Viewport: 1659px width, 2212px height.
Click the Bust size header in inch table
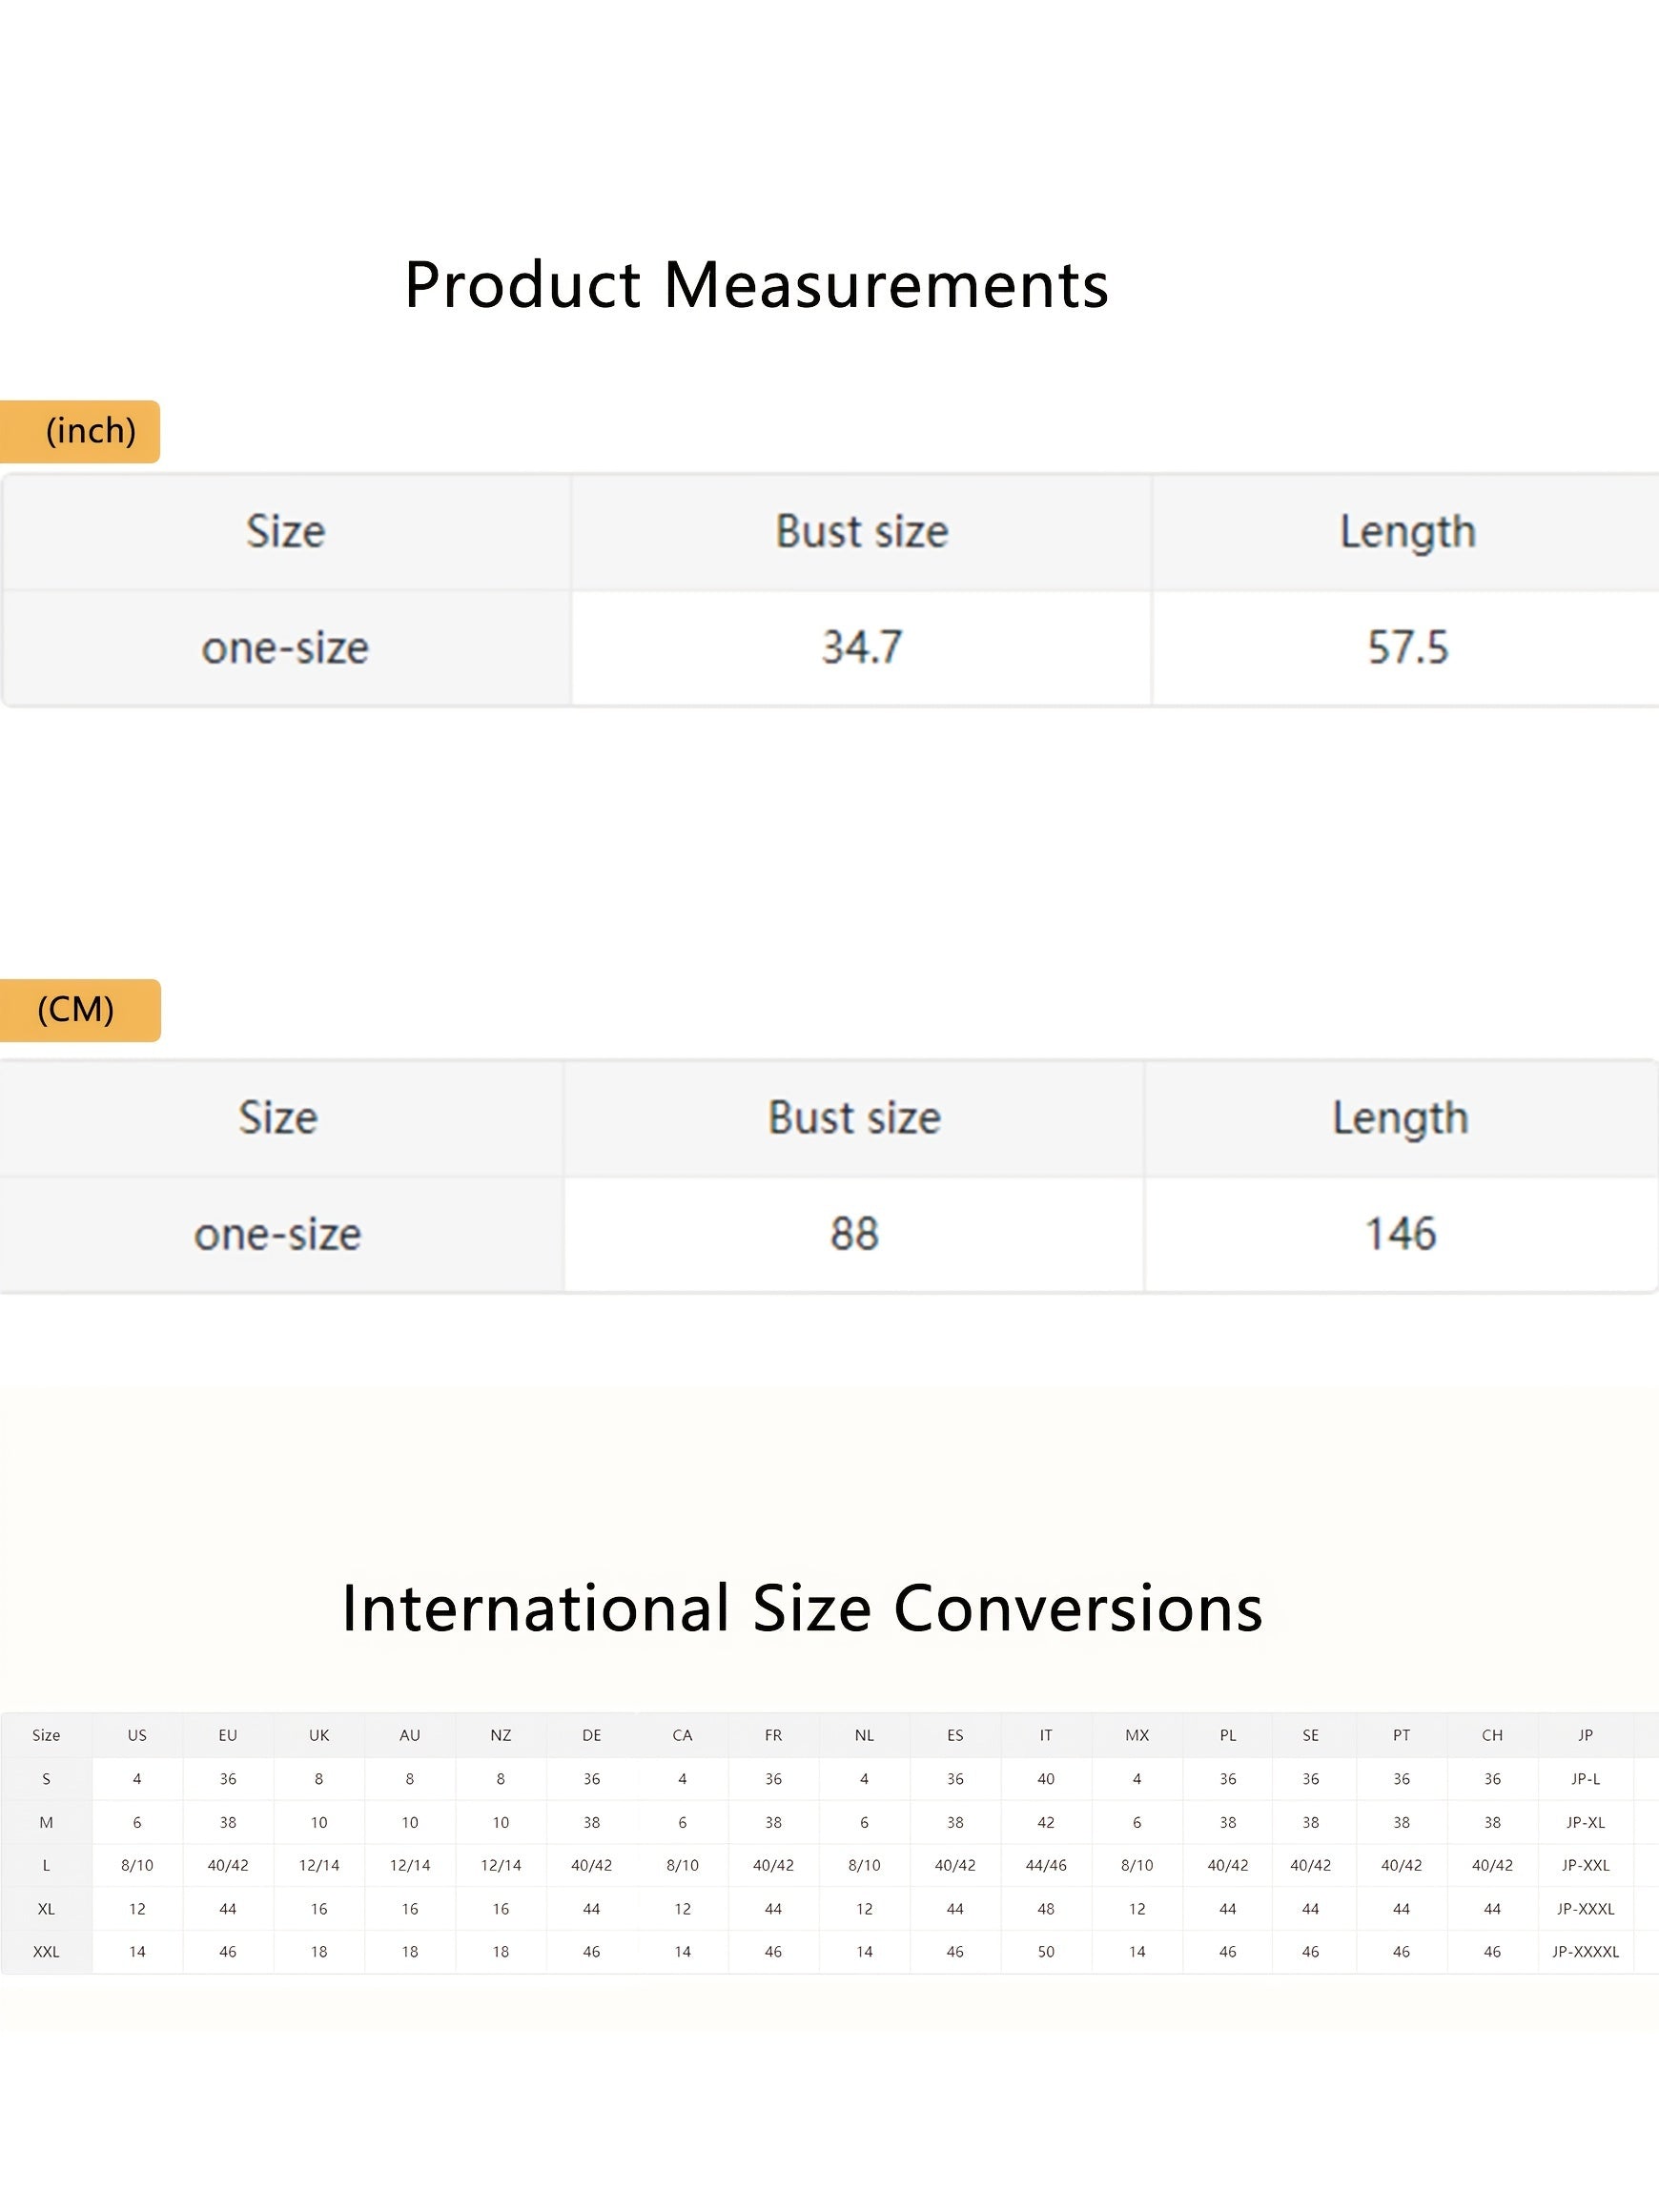point(861,531)
